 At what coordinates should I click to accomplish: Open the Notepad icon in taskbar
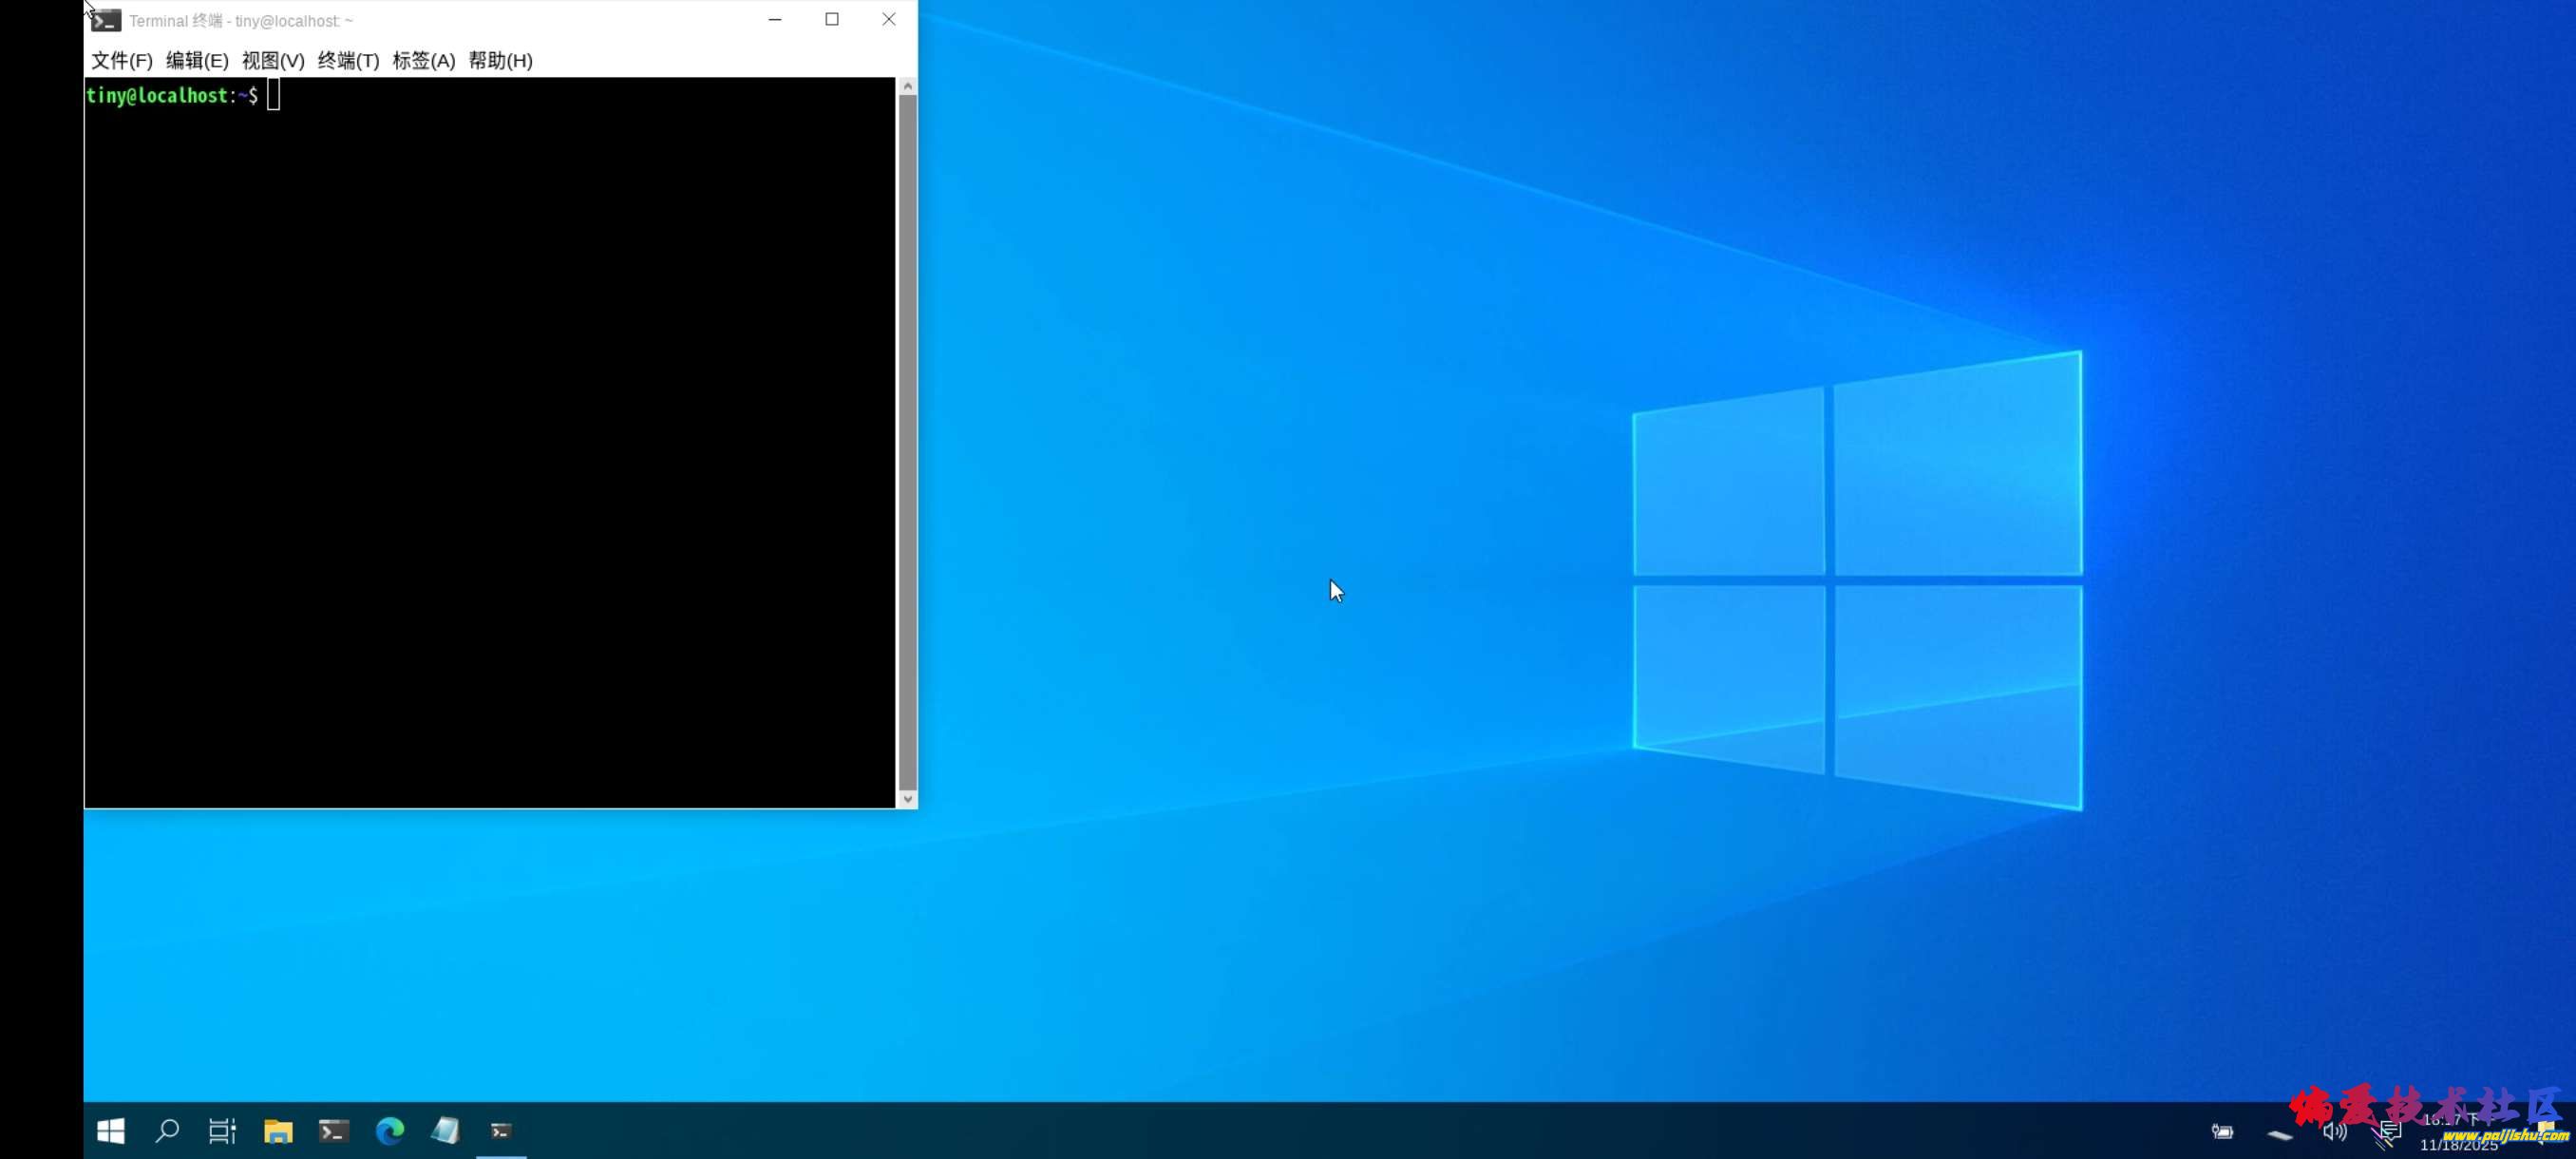click(x=445, y=1131)
